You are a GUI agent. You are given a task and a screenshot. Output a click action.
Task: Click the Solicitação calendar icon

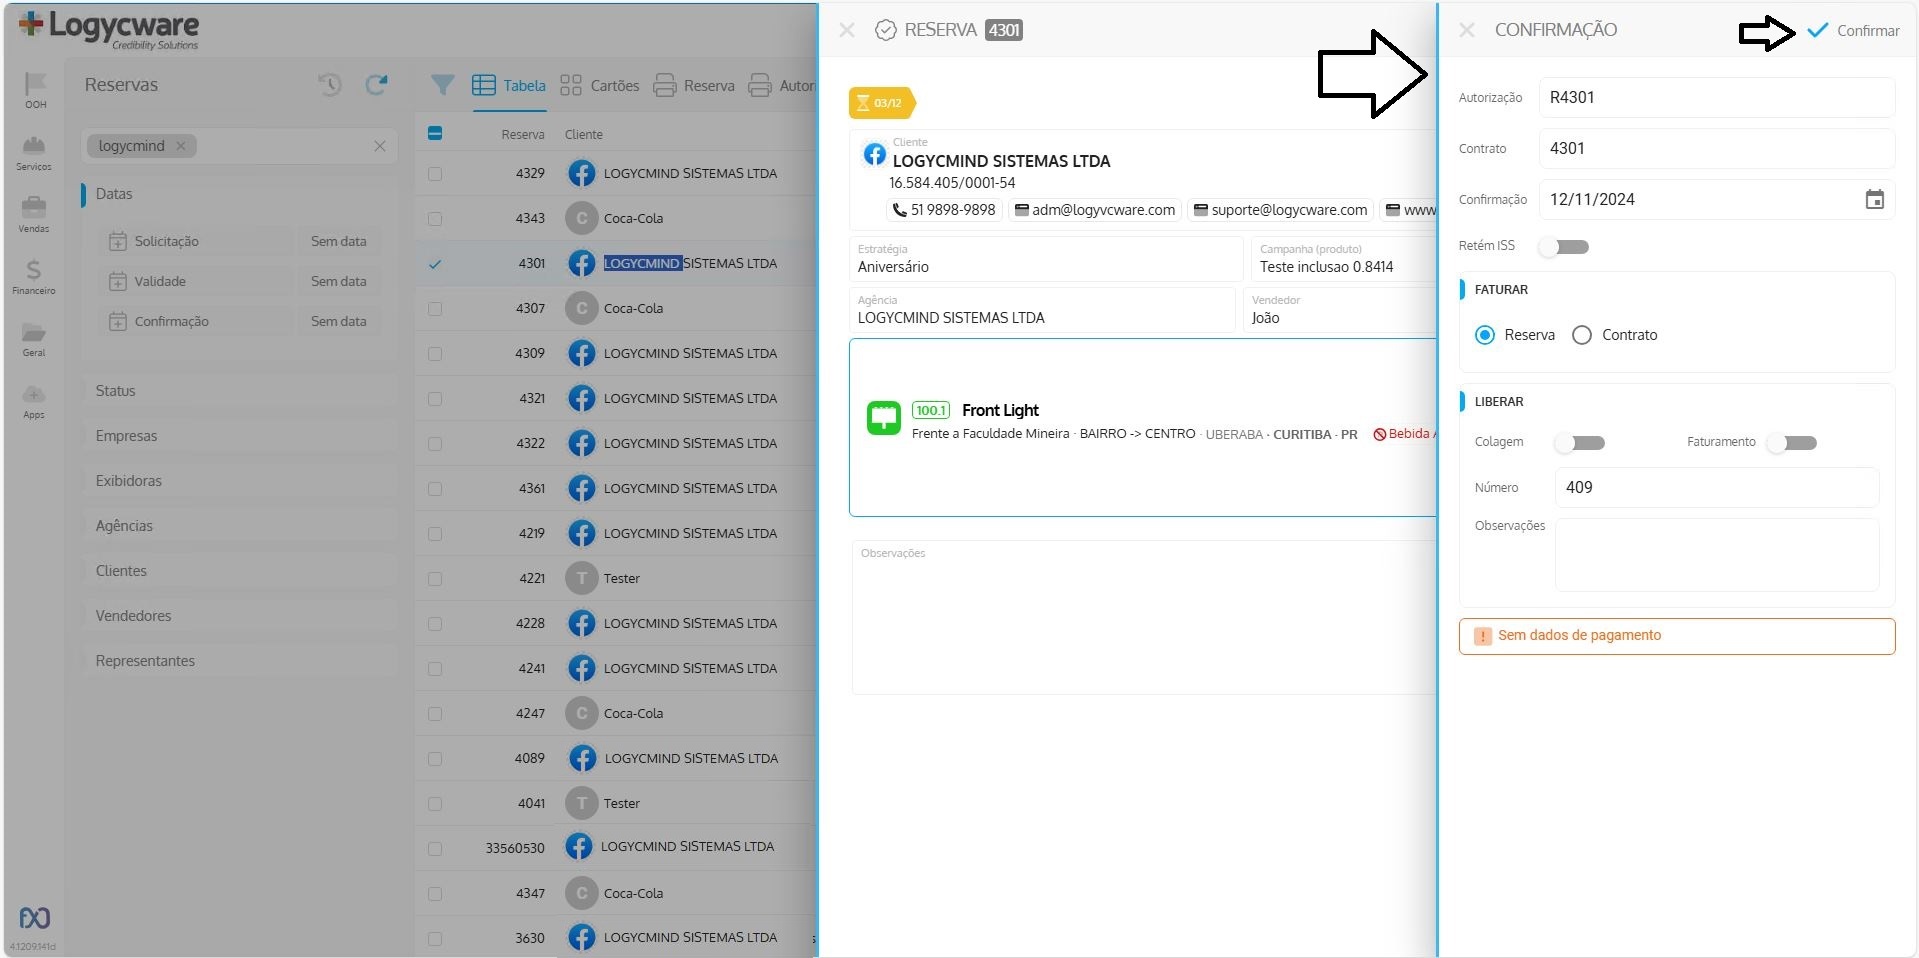click(x=118, y=241)
